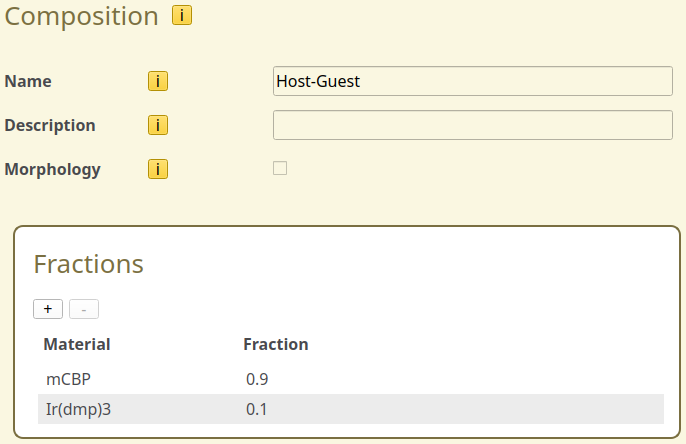
Task: Click the 0.1 fraction value
Action: [257, 409]
